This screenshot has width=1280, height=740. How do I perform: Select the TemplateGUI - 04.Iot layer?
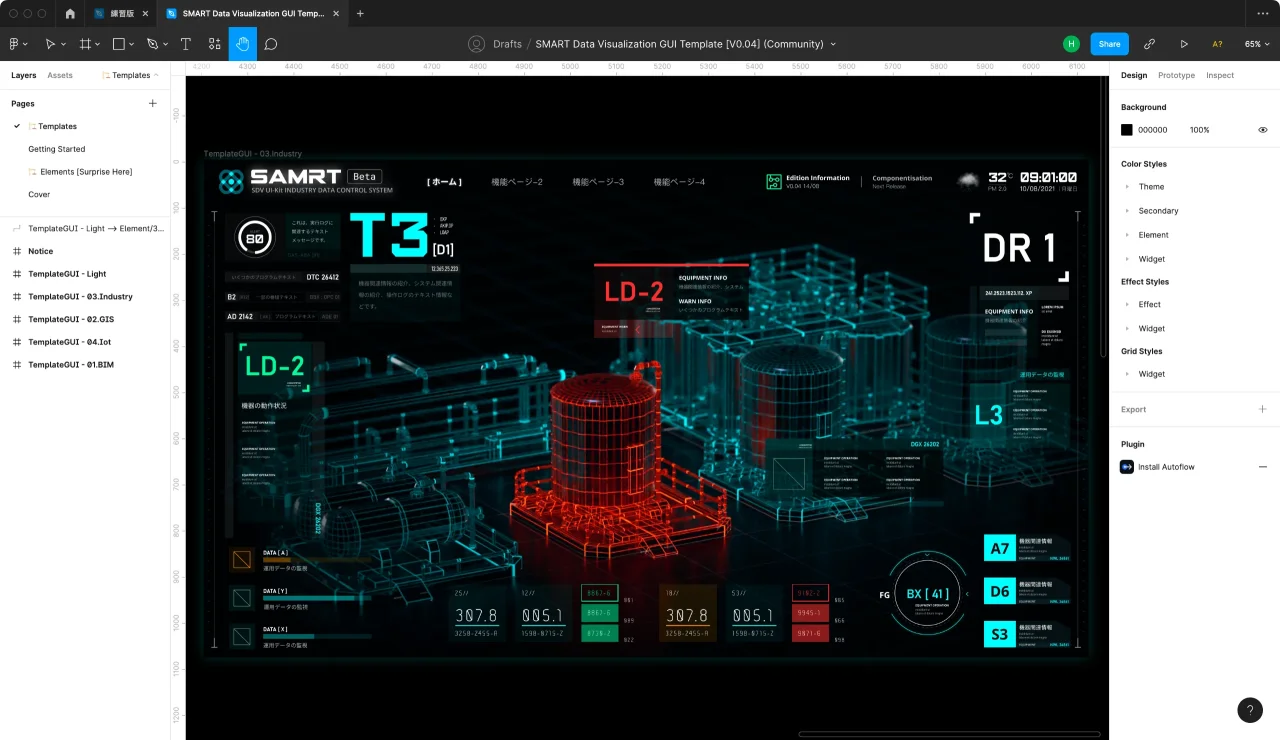coord(69,342)
